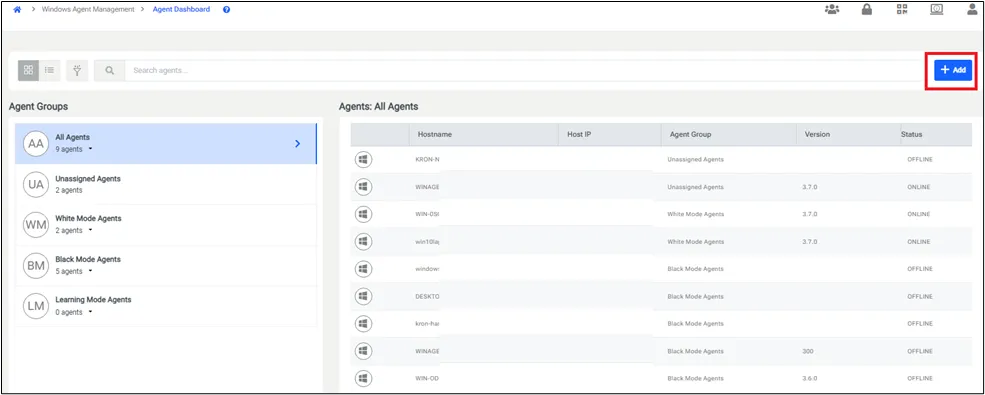
Task: Open the dropdown arrow next to 9 agents
Action: click(x=90, y=149)
